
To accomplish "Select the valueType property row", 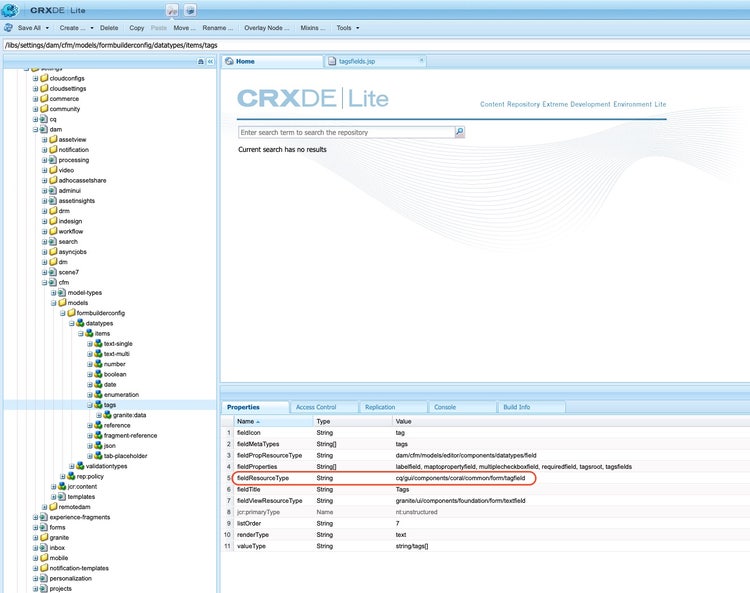I will [485, 546].
